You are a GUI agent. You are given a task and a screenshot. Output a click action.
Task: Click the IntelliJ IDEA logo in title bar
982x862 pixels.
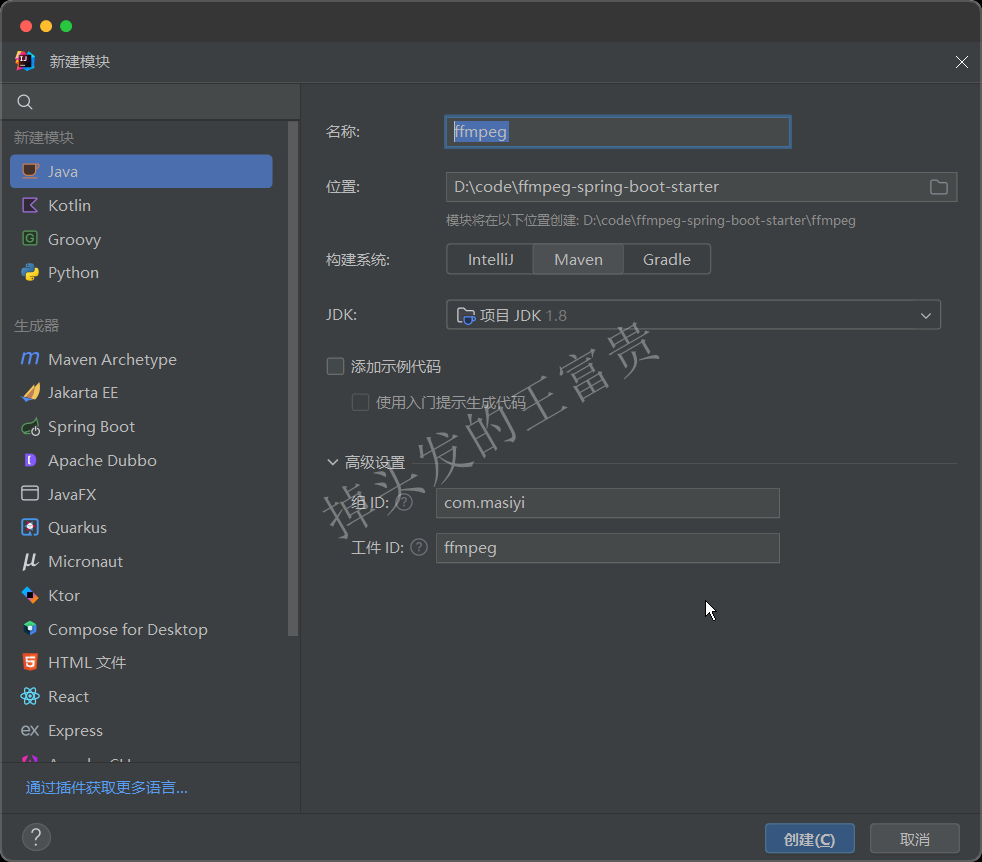pyautogui.click(x=25, y=61)
